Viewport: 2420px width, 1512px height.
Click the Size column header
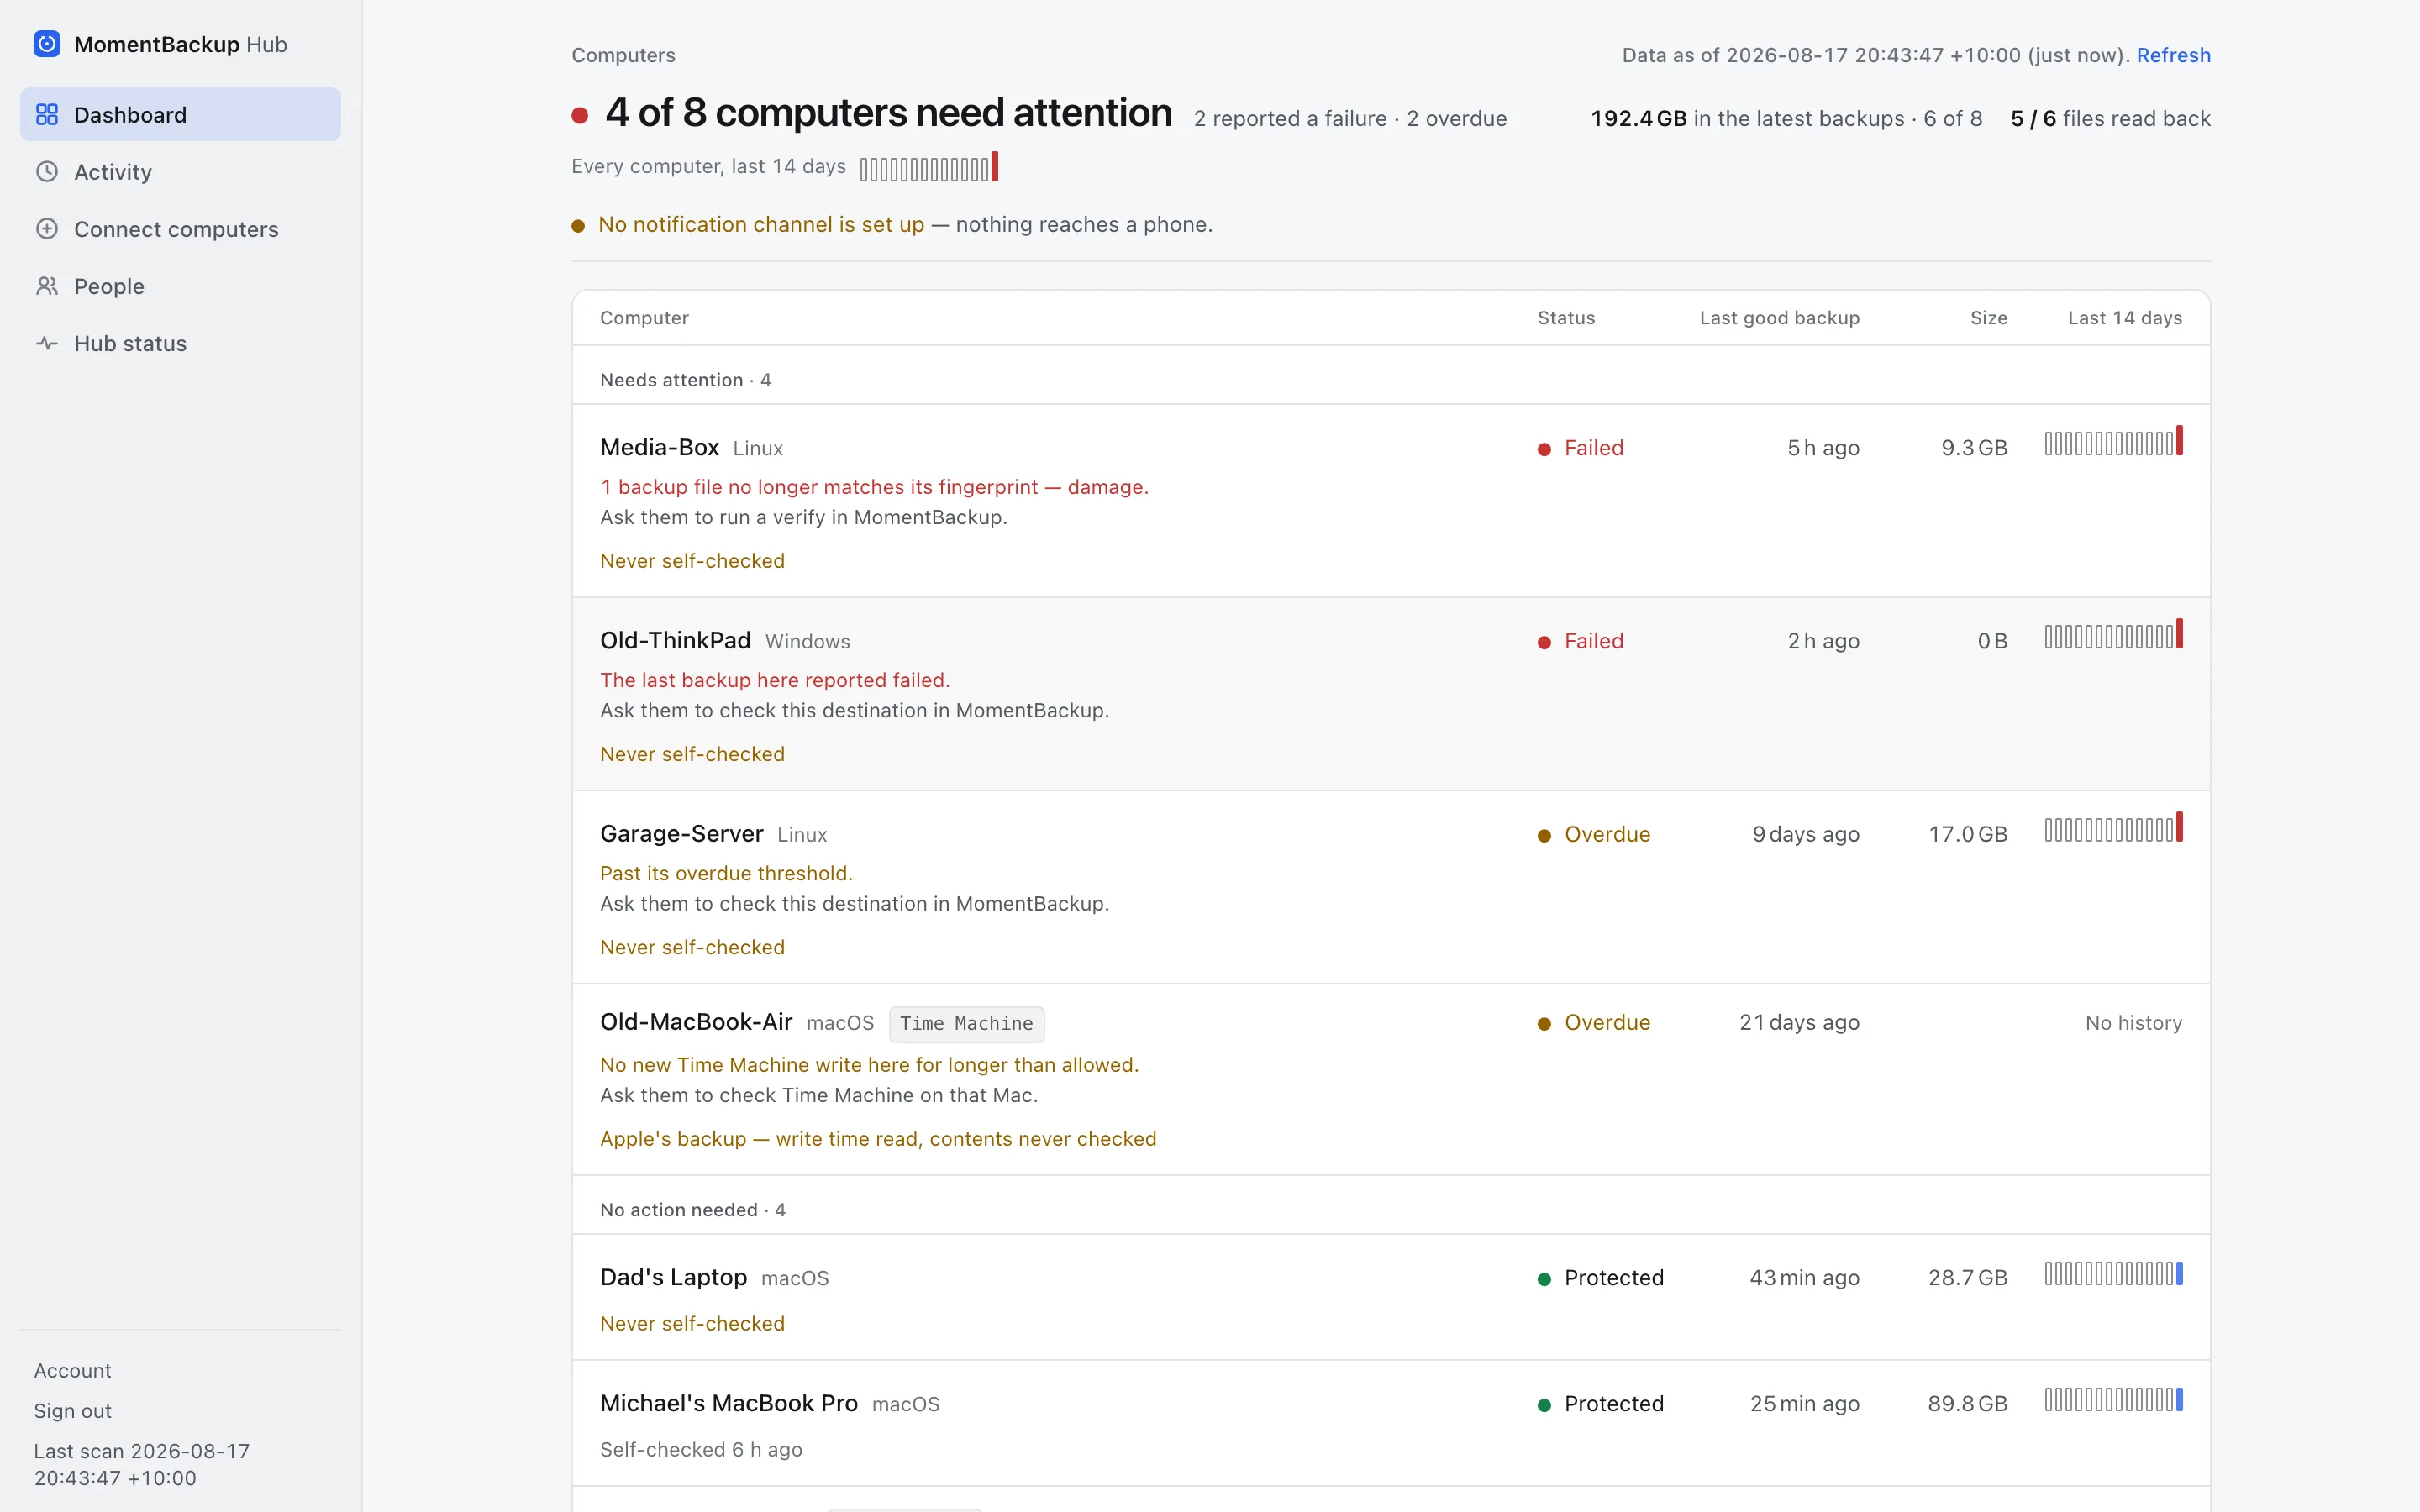click(1988, 318)
